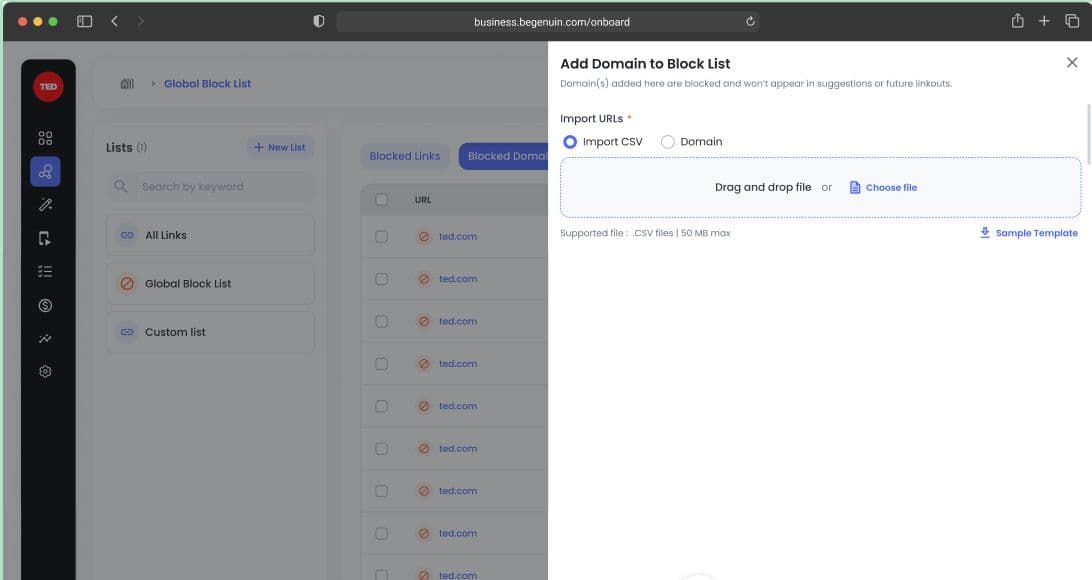Click the New List button
Viewport: 1092px width, 580px height.
pyautogui.click(x=280, y=148)
